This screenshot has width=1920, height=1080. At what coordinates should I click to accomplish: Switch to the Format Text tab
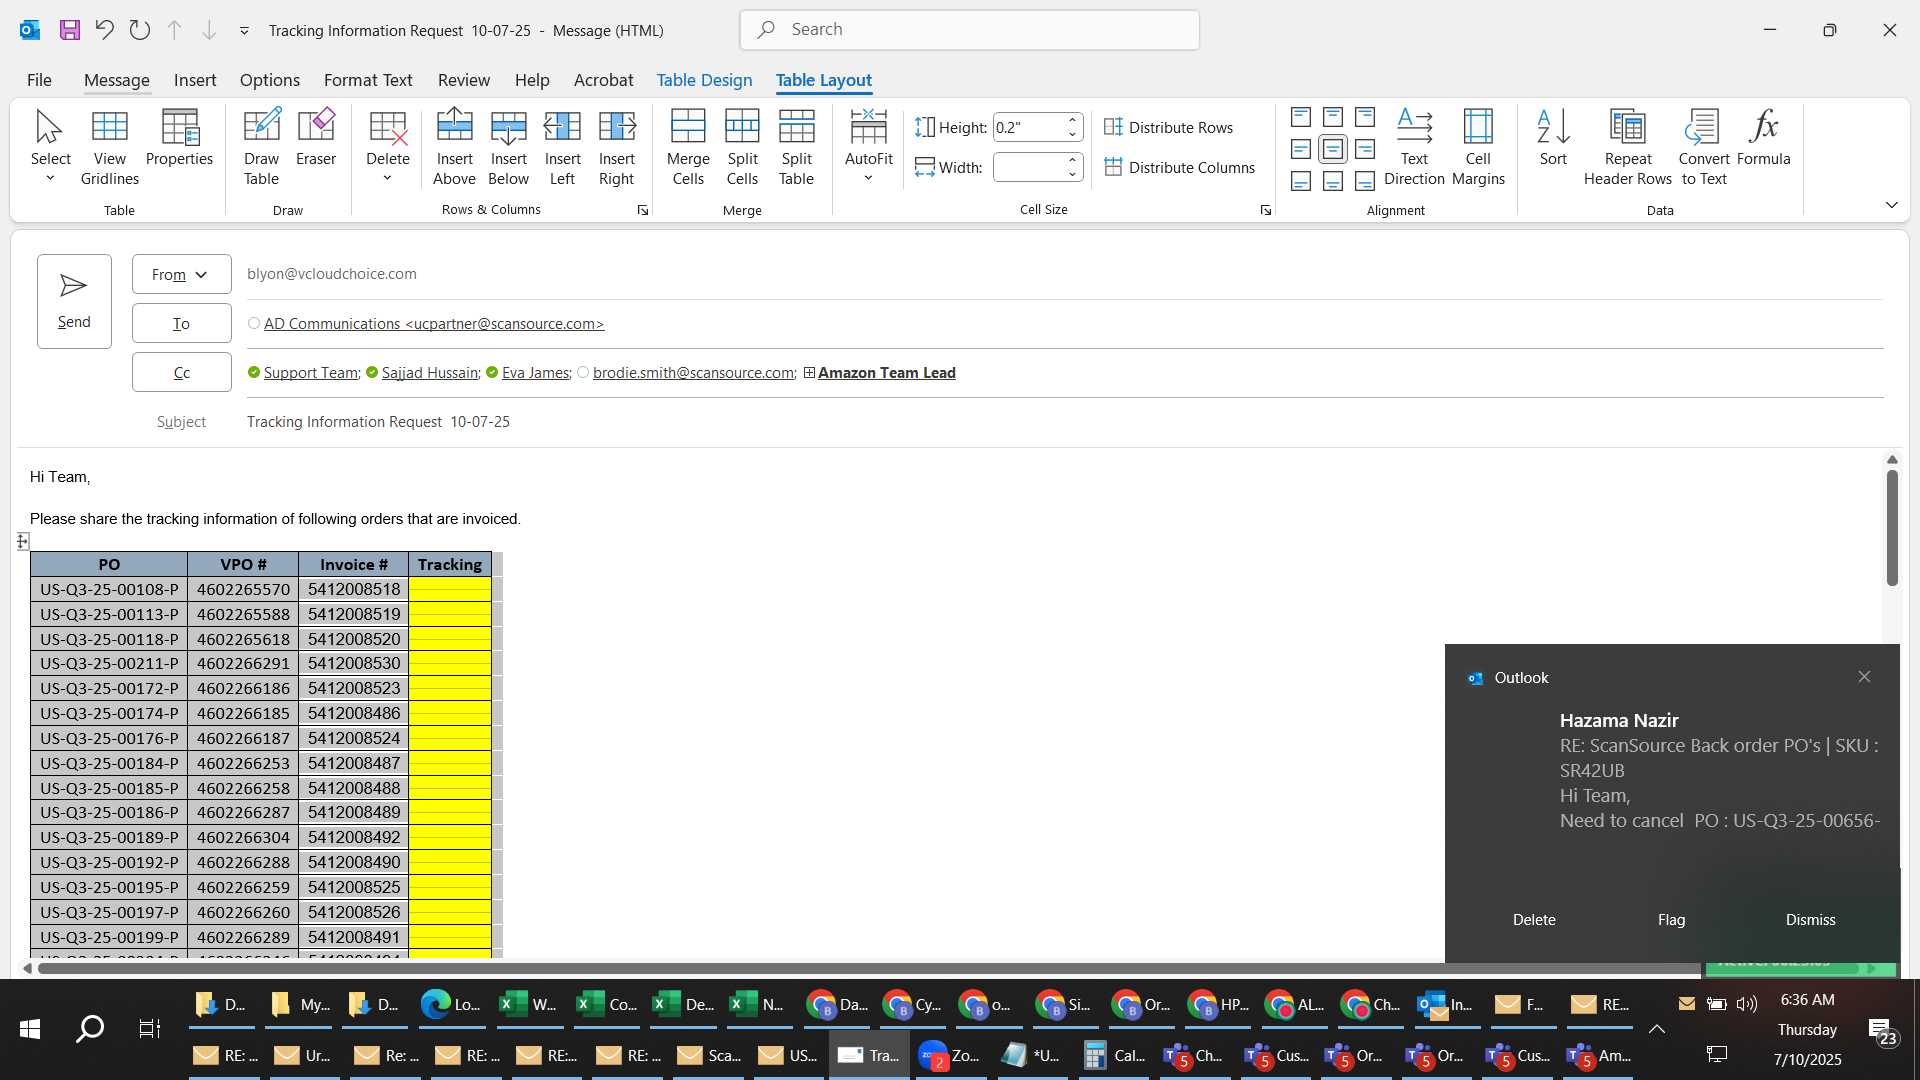tap(368, 80)
